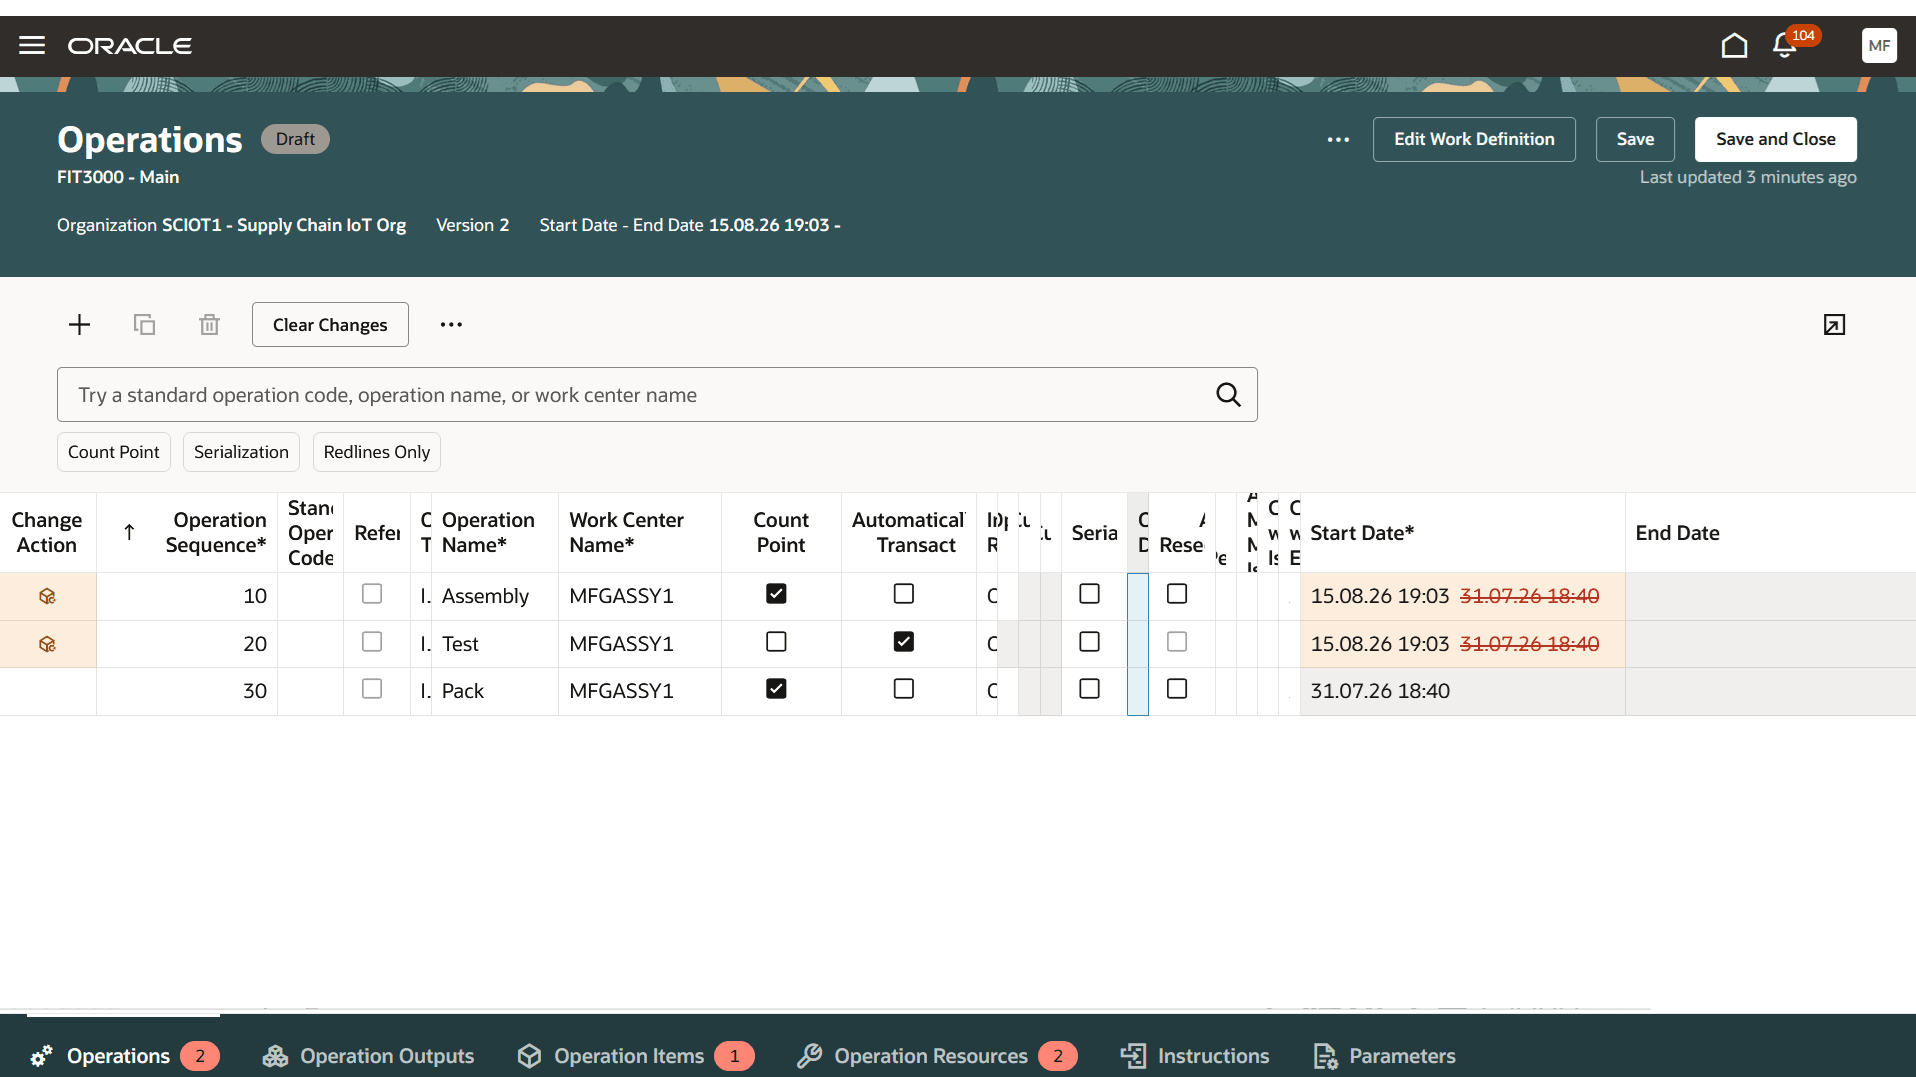Uncheck Automatically Transact for Test row
This screenshot has height=1077, width=1916.
904,642
